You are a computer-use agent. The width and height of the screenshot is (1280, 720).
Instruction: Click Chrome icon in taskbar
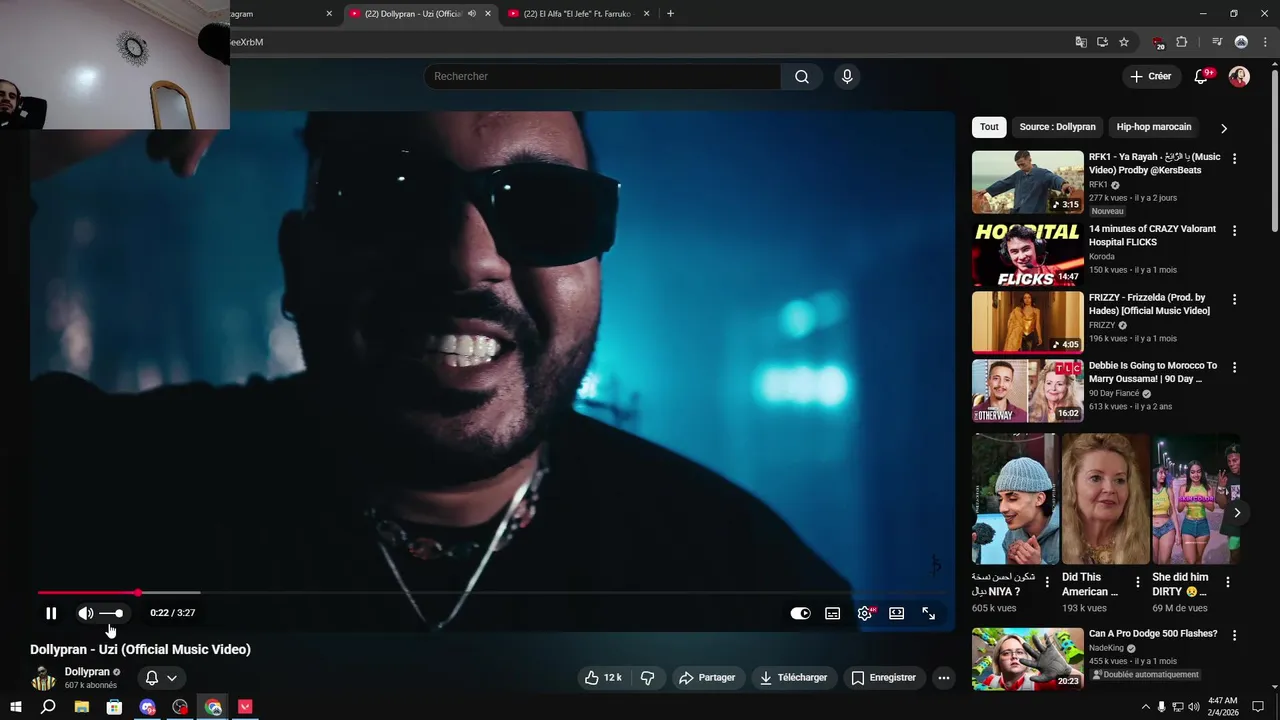pyautogui.click(x=213, y=707)
